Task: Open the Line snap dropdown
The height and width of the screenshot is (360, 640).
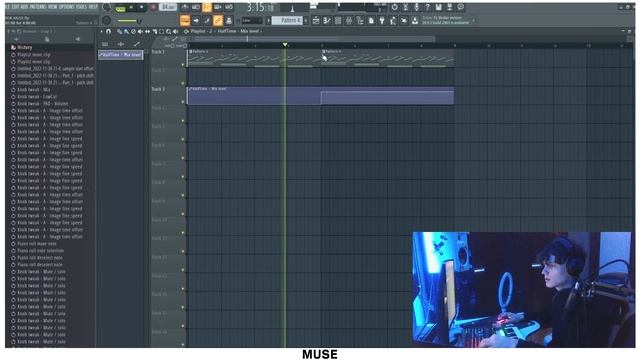Action: click(251, 20)
